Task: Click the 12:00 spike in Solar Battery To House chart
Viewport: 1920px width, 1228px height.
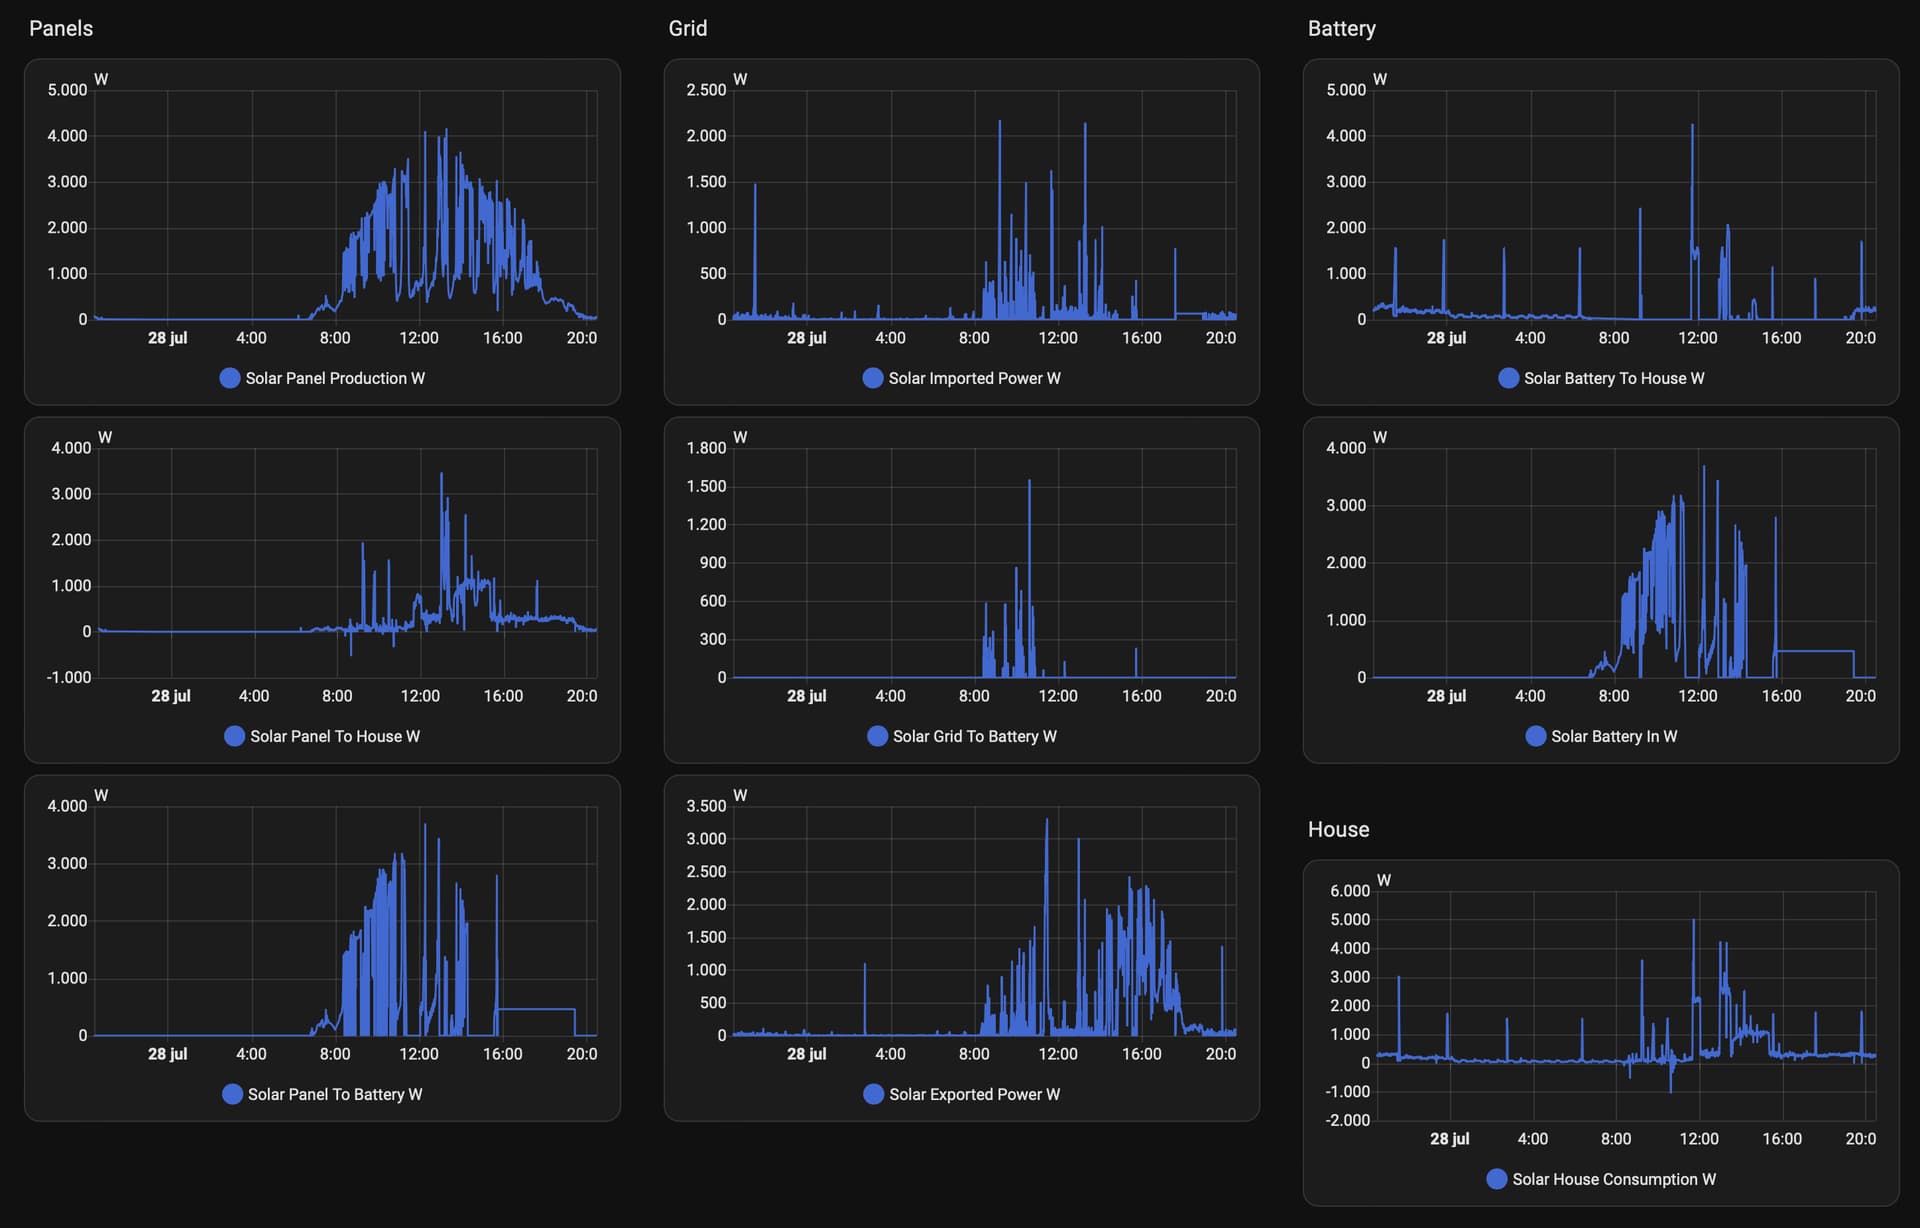Action: pyautogui.click(x=1692, y=127)
